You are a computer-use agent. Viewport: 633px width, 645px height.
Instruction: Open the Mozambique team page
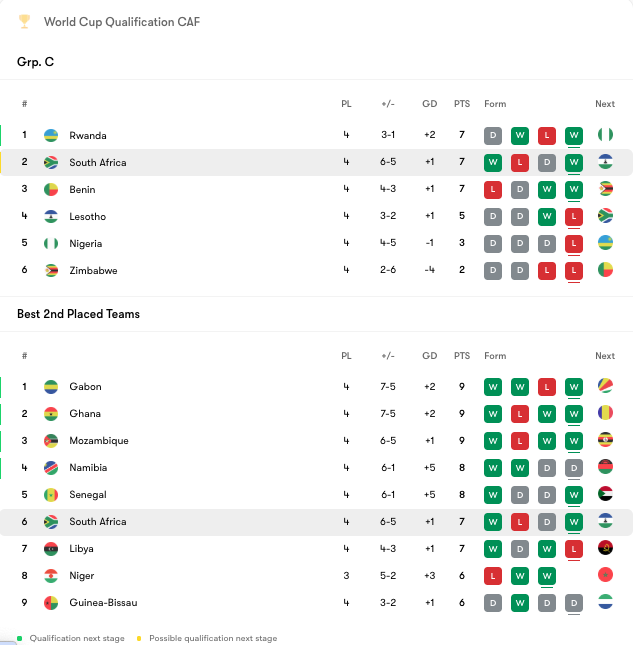(98, 441)
